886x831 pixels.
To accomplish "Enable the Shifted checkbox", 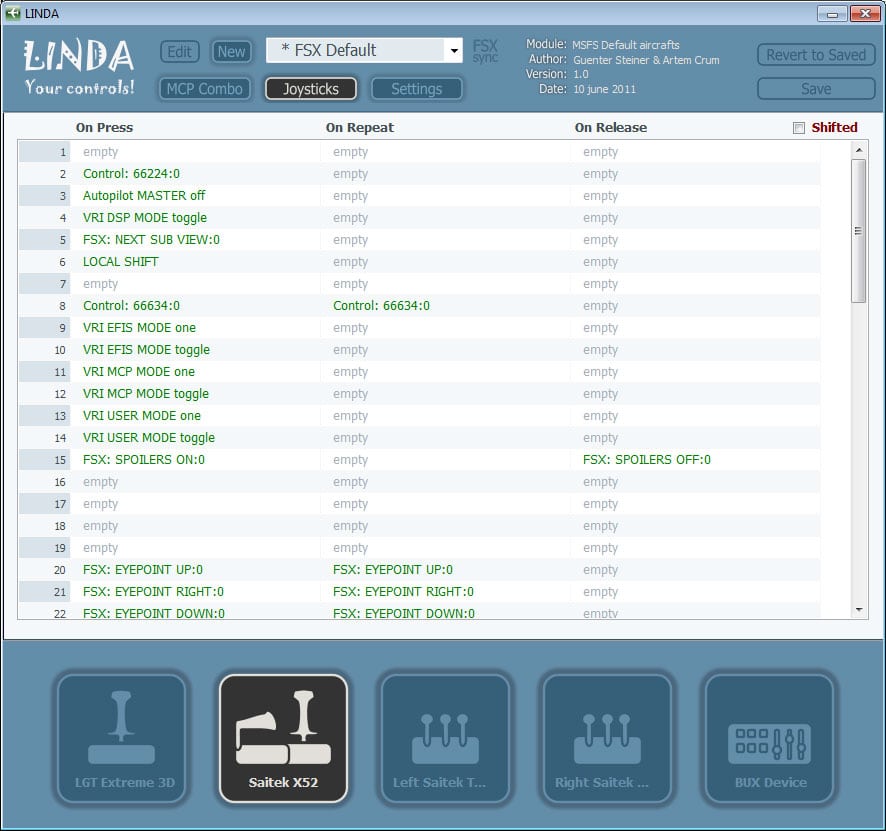I will point(798,128).
